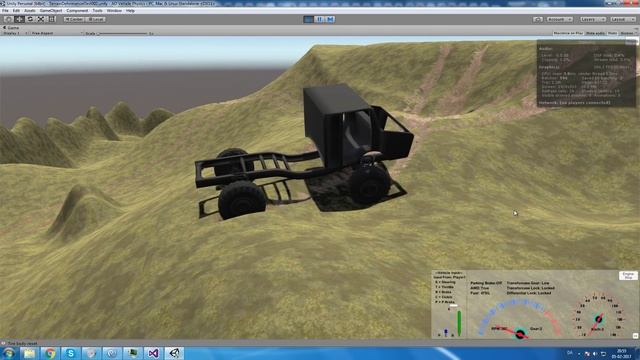Screen dimensions: 640x360
Task: Click the 'Network' line in Statistics overlay
Action: tap(574, 103)
